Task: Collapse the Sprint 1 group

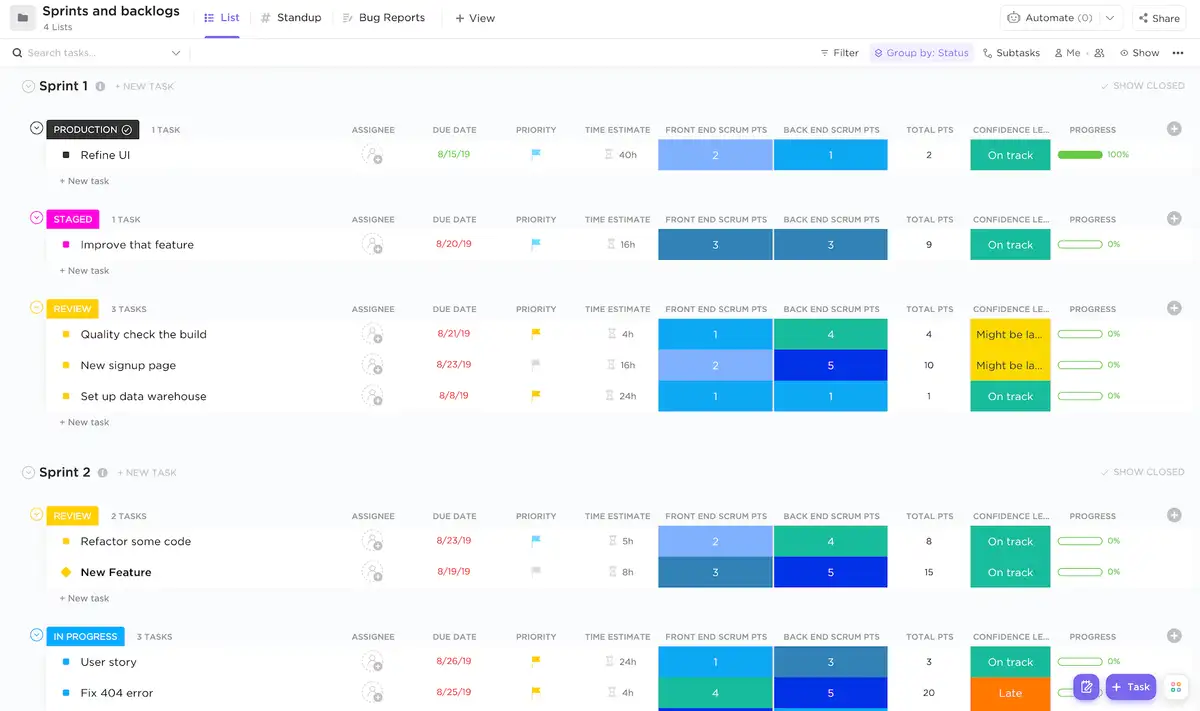Action: coord(27,86)
